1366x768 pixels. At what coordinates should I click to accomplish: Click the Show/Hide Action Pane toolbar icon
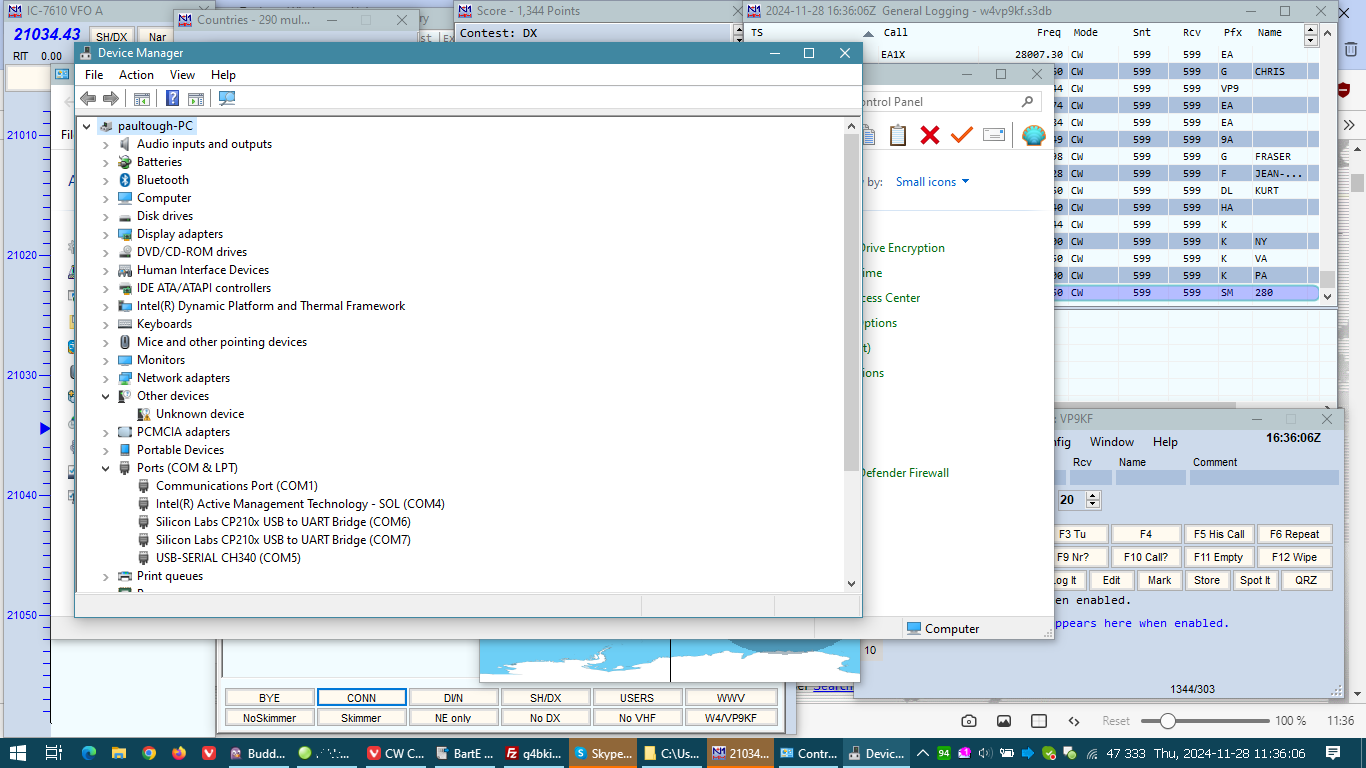(196, 98)
